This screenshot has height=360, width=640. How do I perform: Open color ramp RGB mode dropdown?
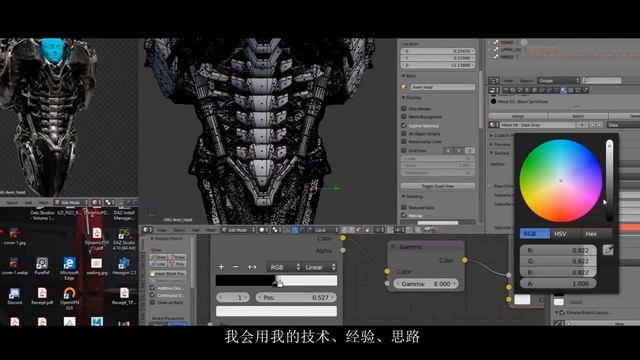coord(284,267)
